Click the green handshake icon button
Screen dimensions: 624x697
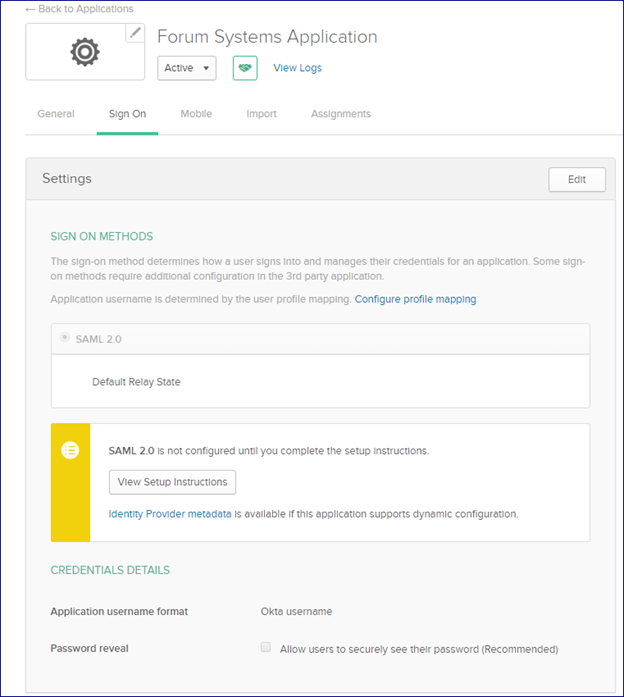tap(245, 68)
